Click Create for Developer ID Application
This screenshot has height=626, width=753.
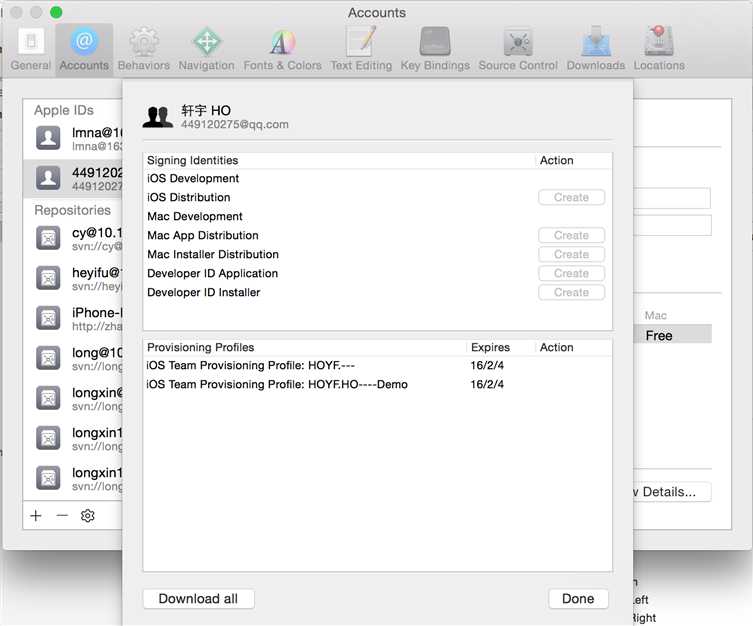click(571, 273)
